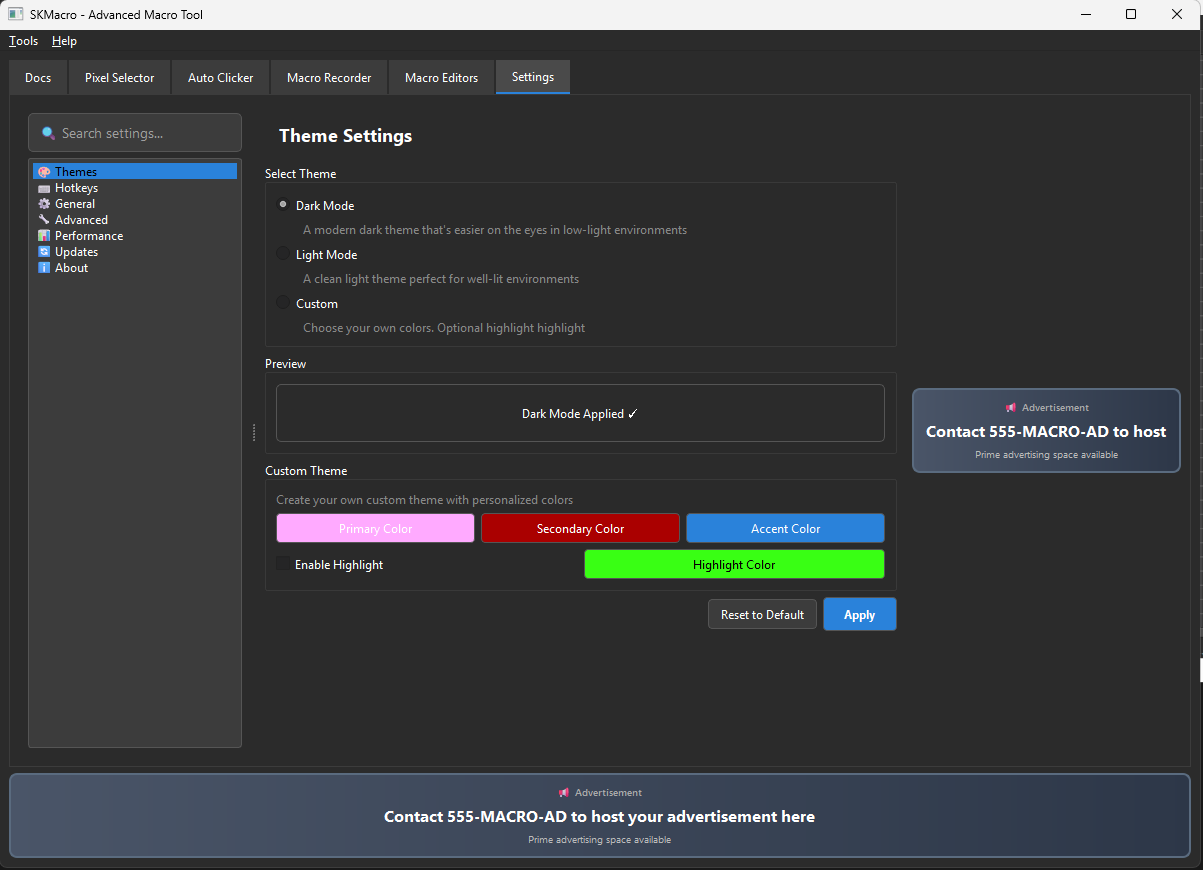Minimize the SKMacro window

(1085, 14)
